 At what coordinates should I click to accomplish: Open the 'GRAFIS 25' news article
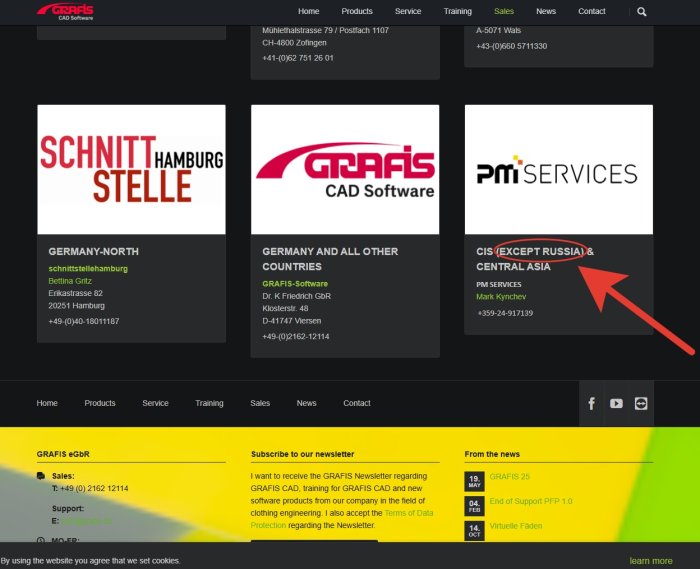510,477
